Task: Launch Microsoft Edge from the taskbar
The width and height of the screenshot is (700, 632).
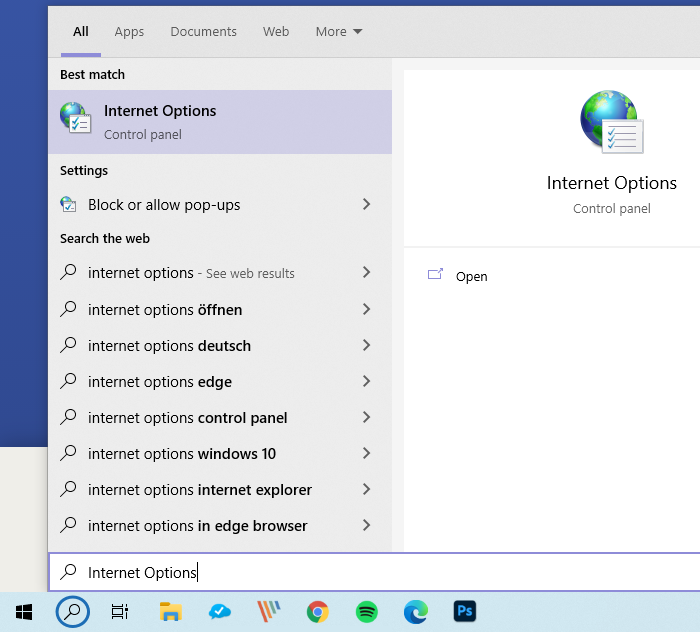Action: pos(416,612)
